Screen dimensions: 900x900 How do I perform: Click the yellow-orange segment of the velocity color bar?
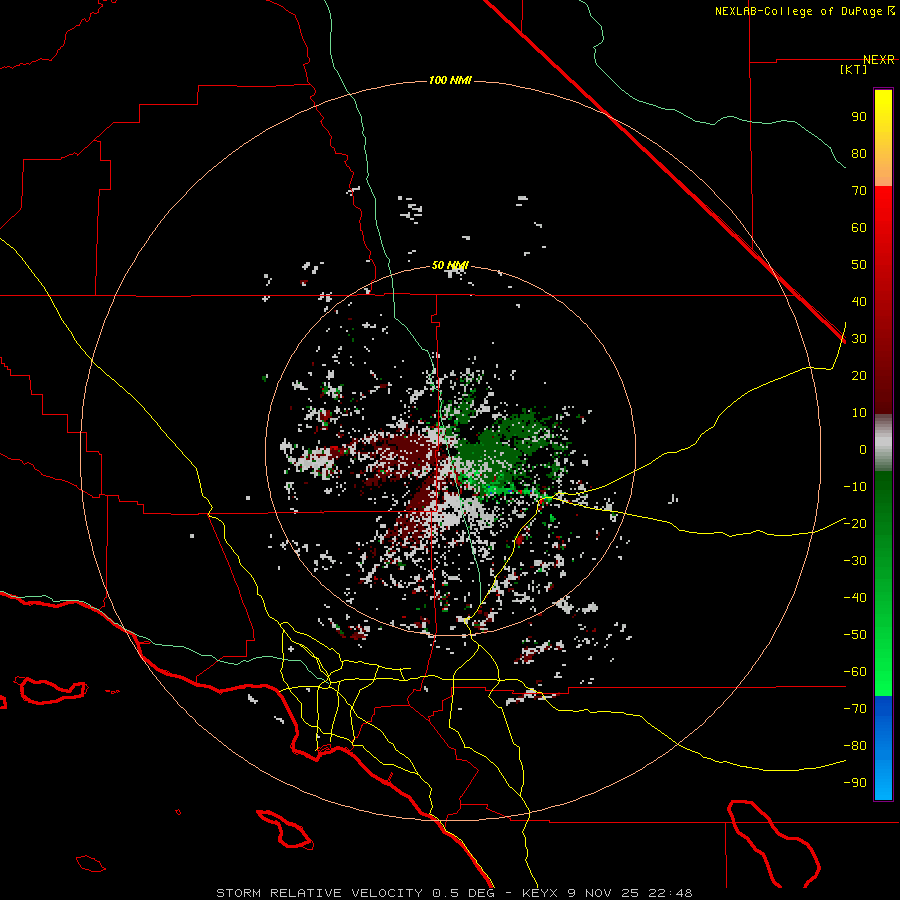883,138
